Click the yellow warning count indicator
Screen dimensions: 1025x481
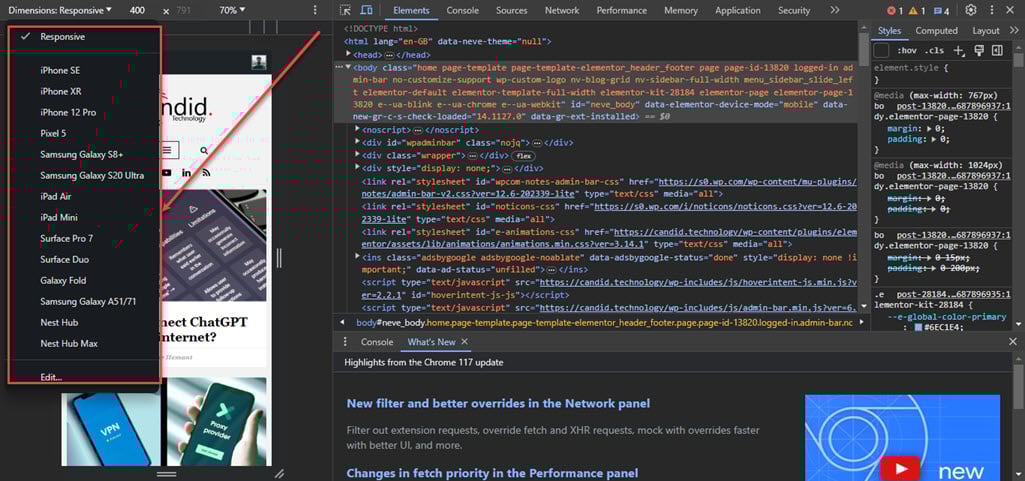[917, 10]
